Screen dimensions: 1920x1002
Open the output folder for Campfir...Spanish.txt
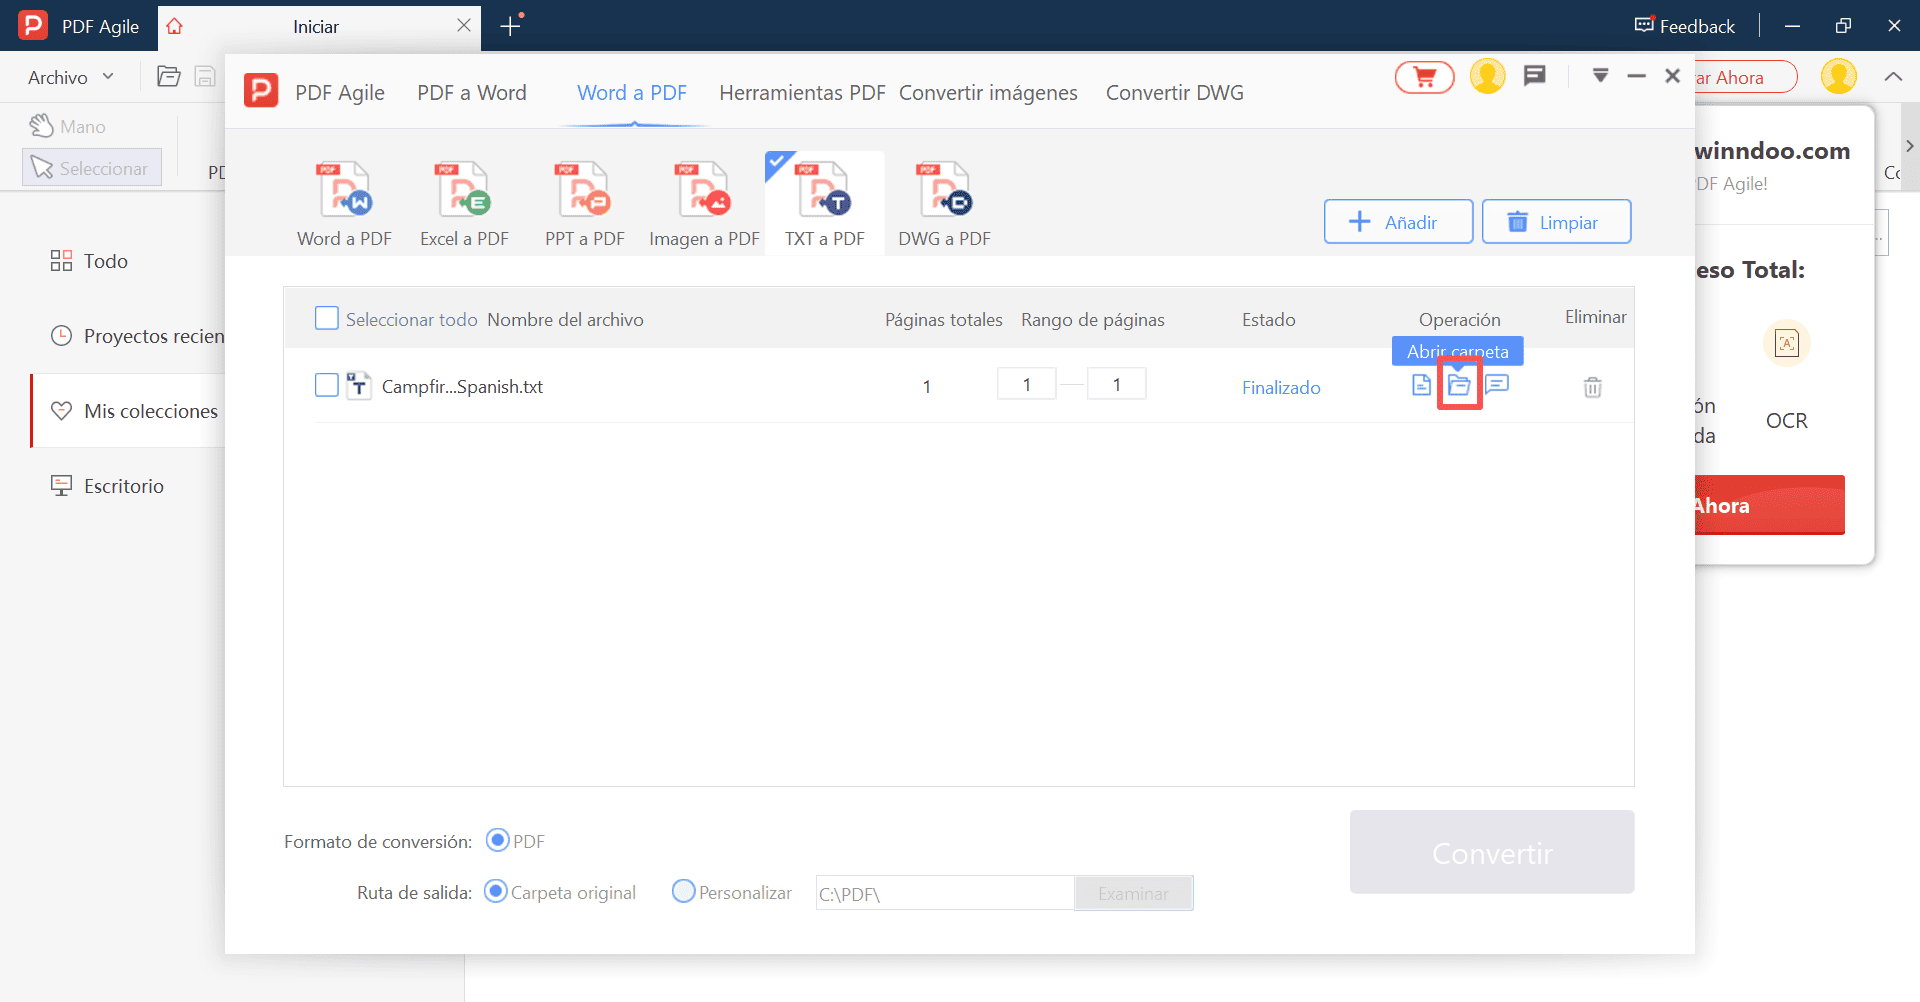point(1459,385)
